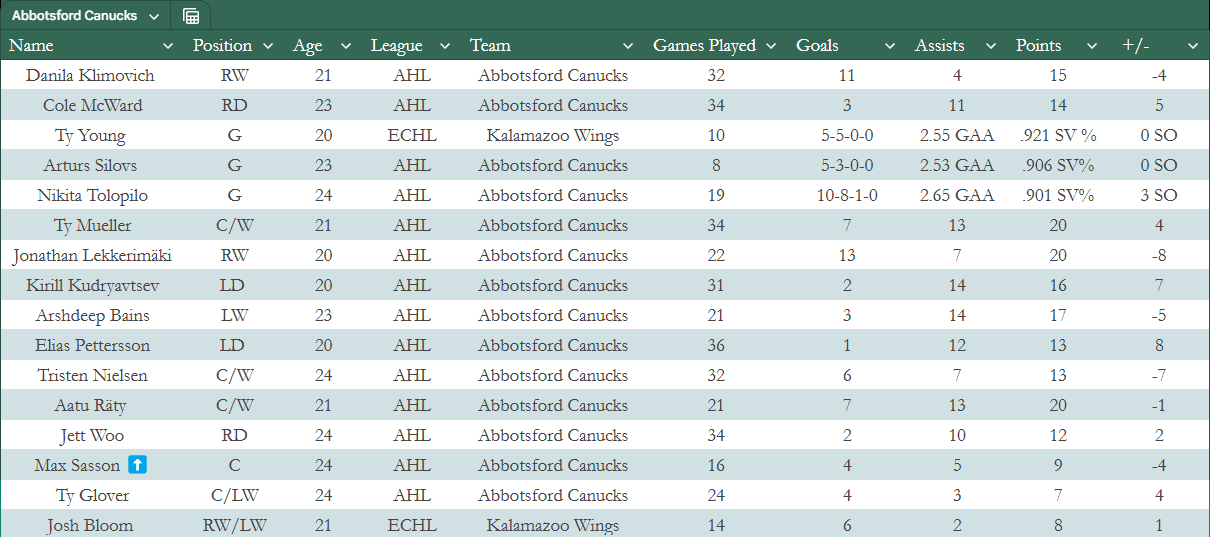Expand the Name column filter dropdown
Screen dimensions: 1210x537
(x=168, y=46)
